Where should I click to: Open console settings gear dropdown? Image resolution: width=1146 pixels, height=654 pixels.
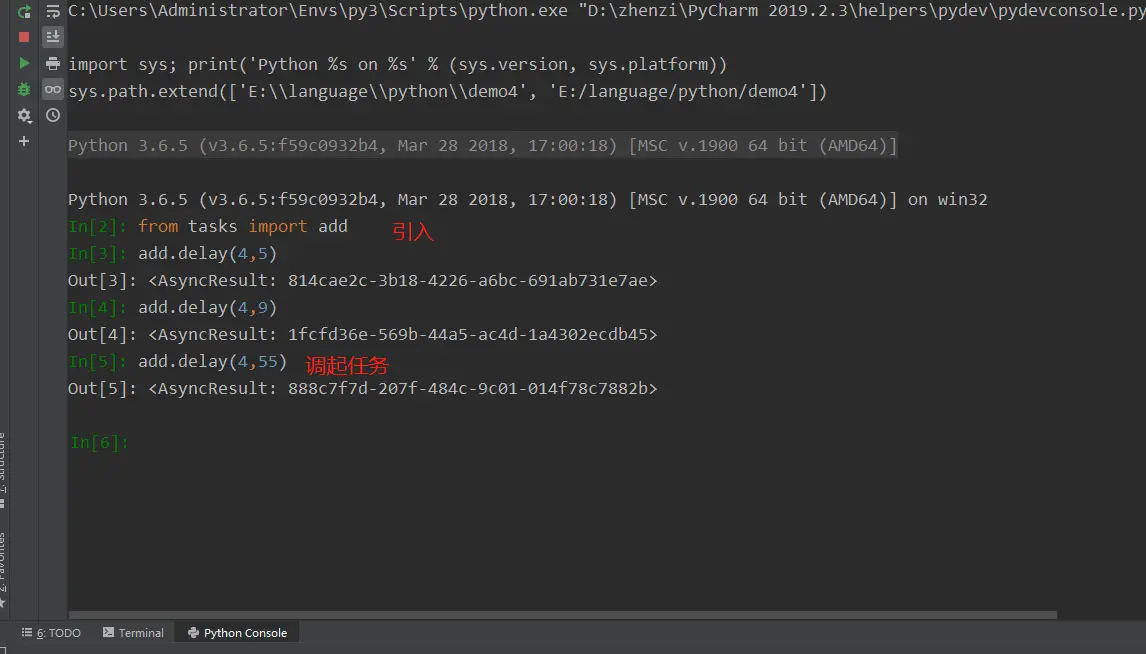pyautogui.click(x=24, y=115)
